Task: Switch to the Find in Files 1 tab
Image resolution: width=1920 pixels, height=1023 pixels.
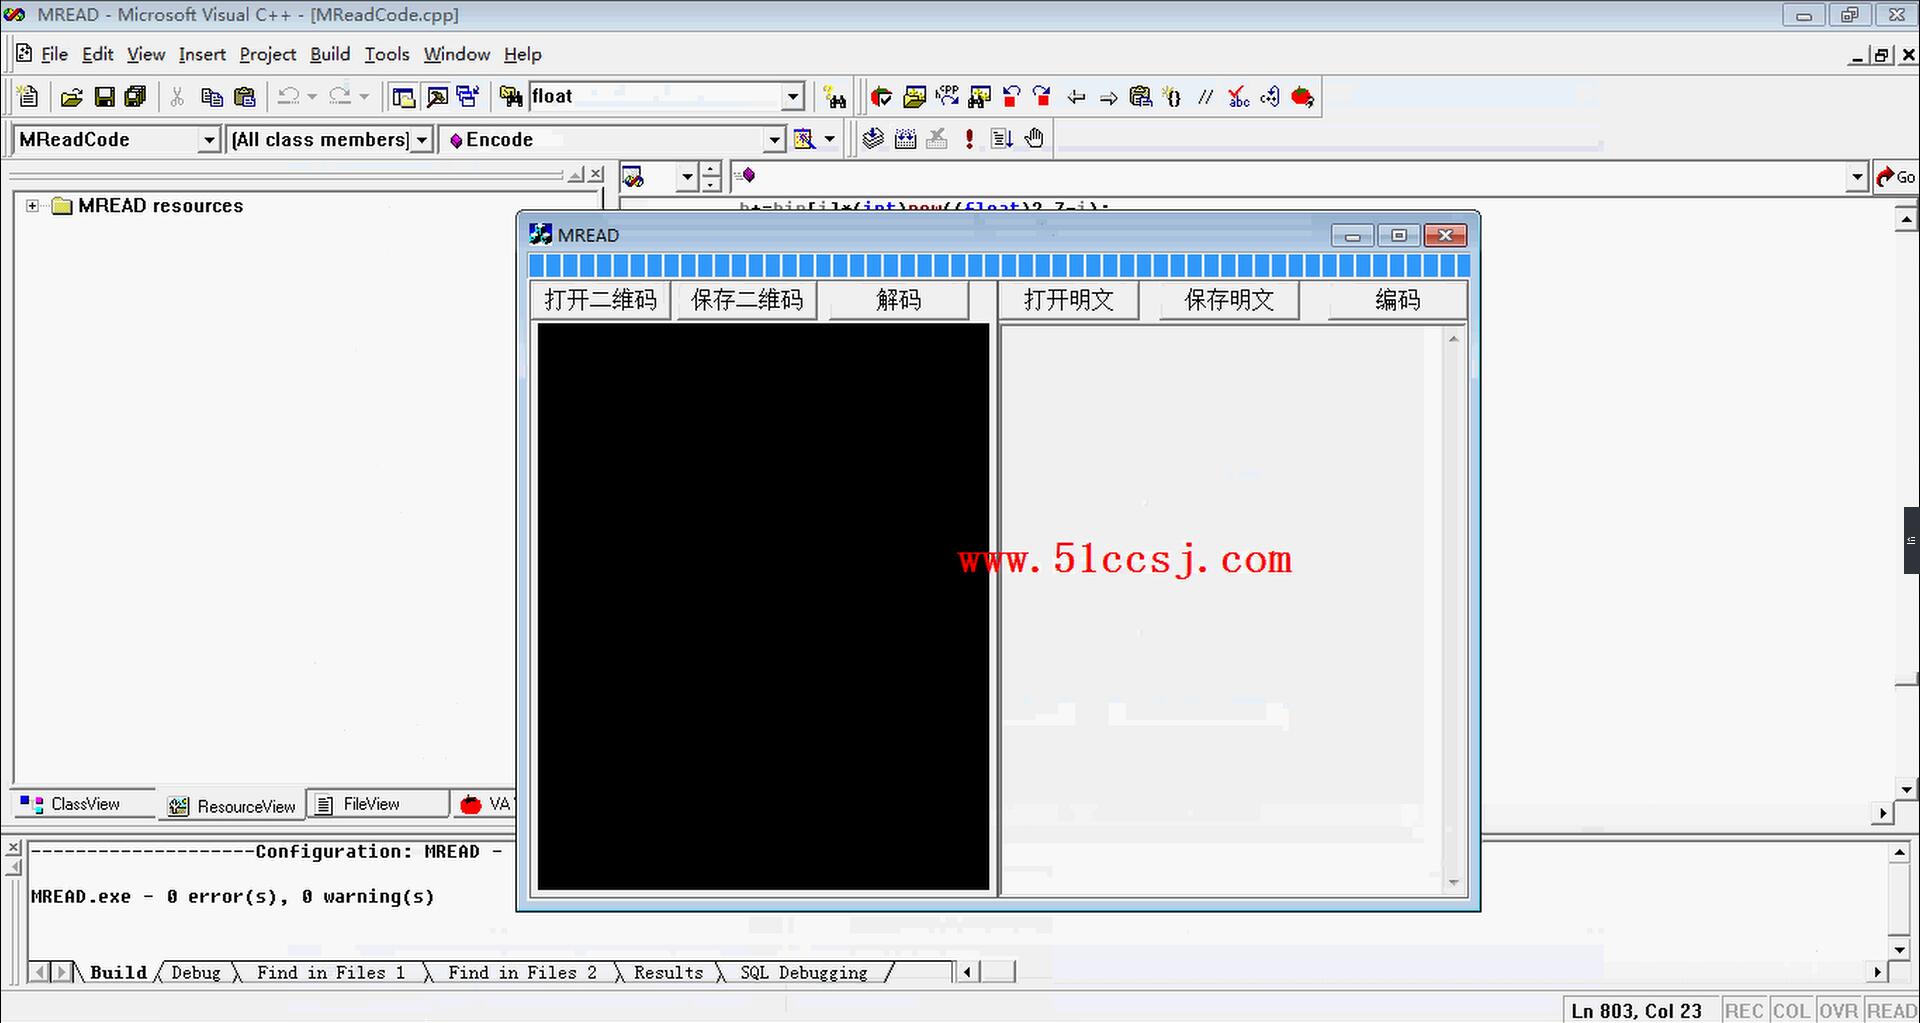Action: [x=330, y=972]
